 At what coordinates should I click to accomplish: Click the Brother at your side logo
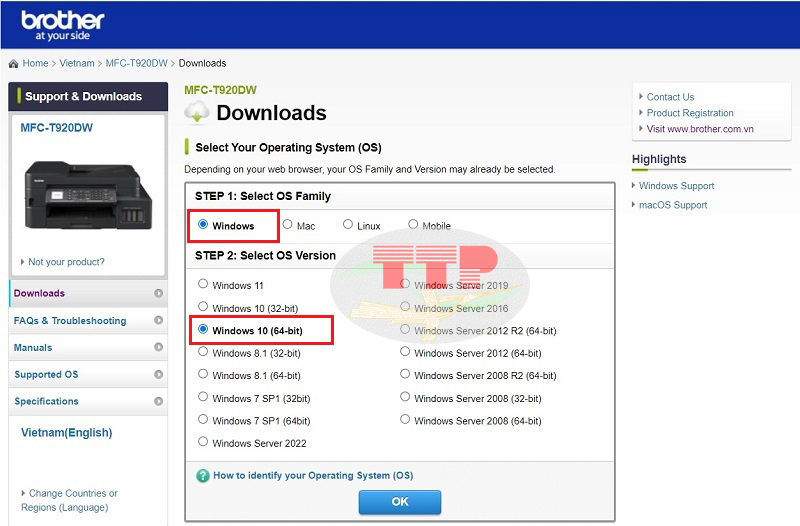pyautogui.click(x=62, y=26)
